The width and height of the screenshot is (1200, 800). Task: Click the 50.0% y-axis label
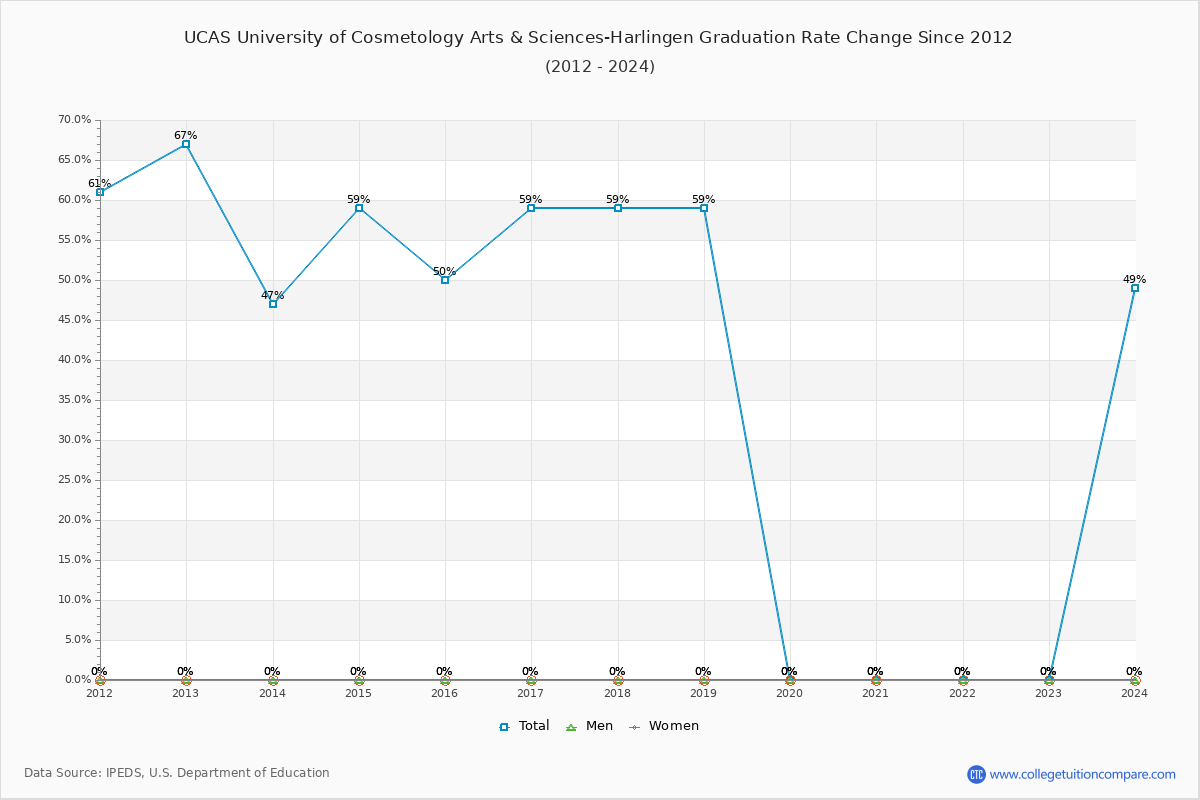[x=74, y=280]
